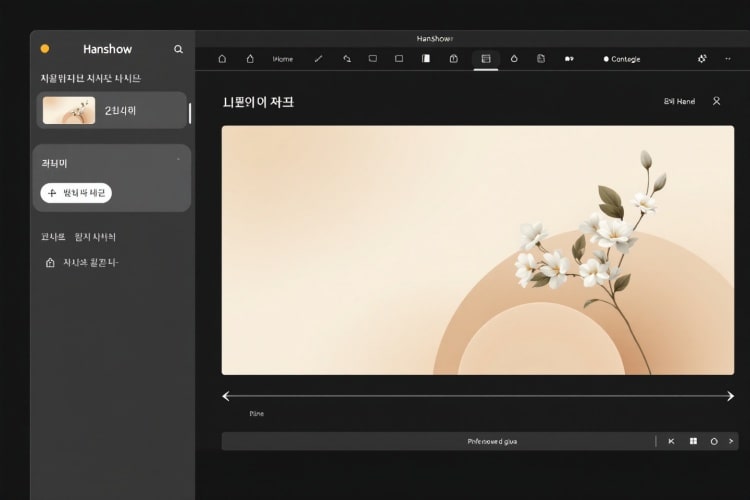Switch to grid view in bottom bar
The width and height of the screenshot is (750, 500).
(x=694, y=441)
